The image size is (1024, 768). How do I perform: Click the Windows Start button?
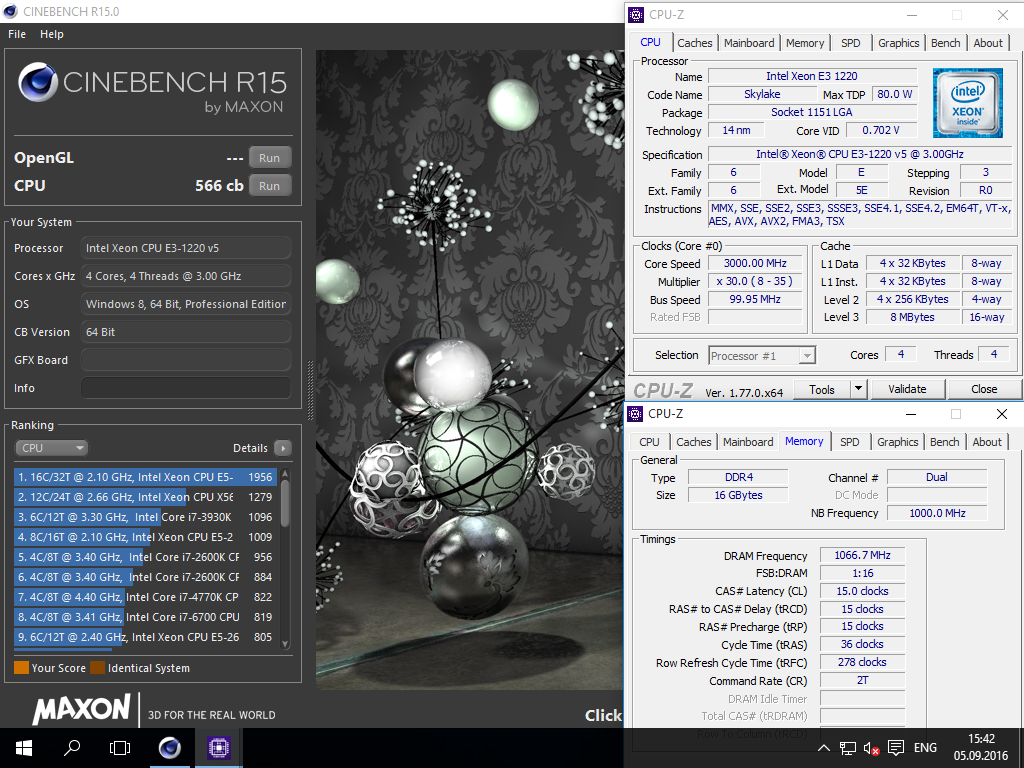(x=24, y=748)
